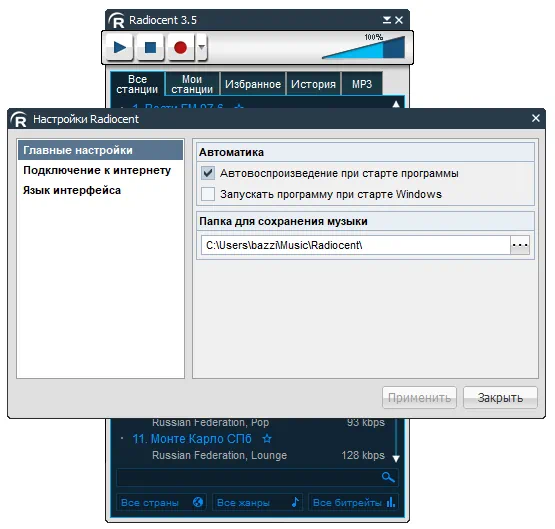Start playback with the Play button

[120, 47]
